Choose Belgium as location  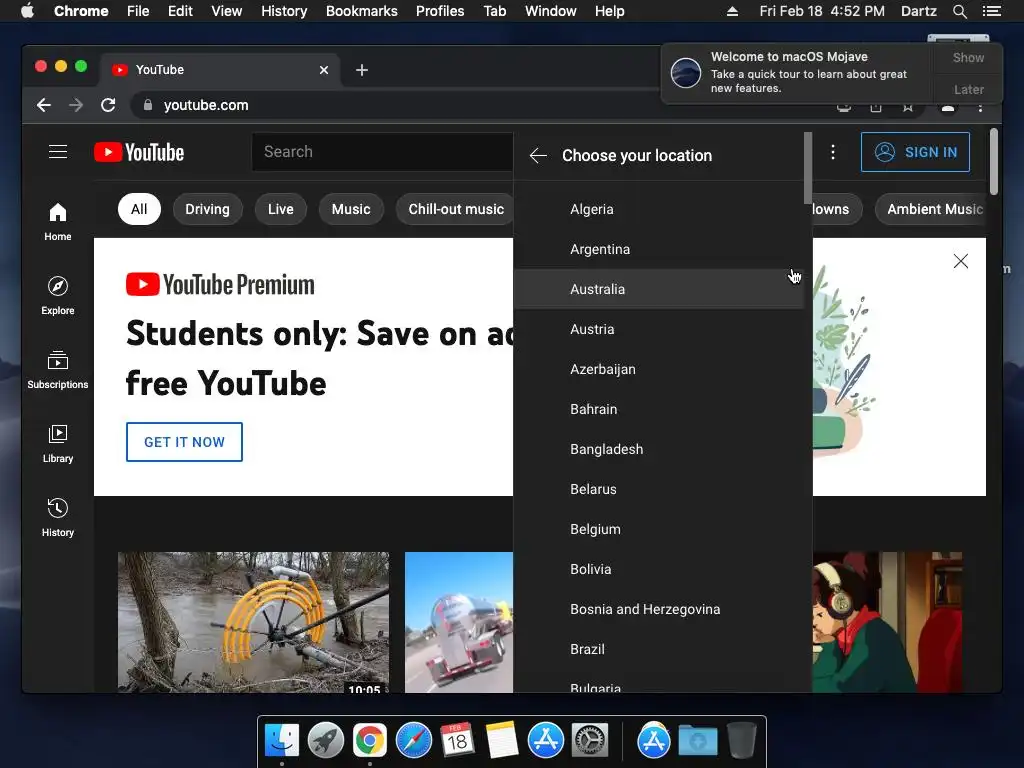(x=659, y=529)
